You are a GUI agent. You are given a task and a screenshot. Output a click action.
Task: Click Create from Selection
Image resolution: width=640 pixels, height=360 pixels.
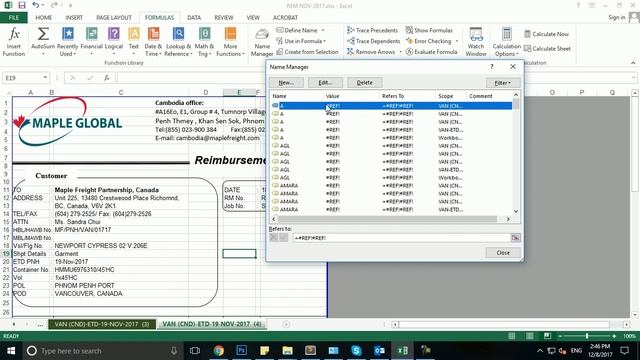click(307, 52)
